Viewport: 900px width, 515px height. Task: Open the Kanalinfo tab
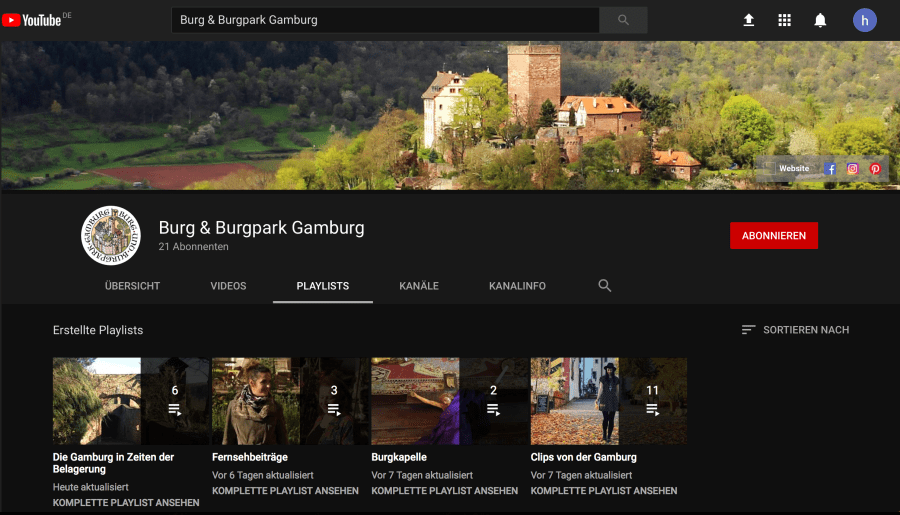coord(517,286)
